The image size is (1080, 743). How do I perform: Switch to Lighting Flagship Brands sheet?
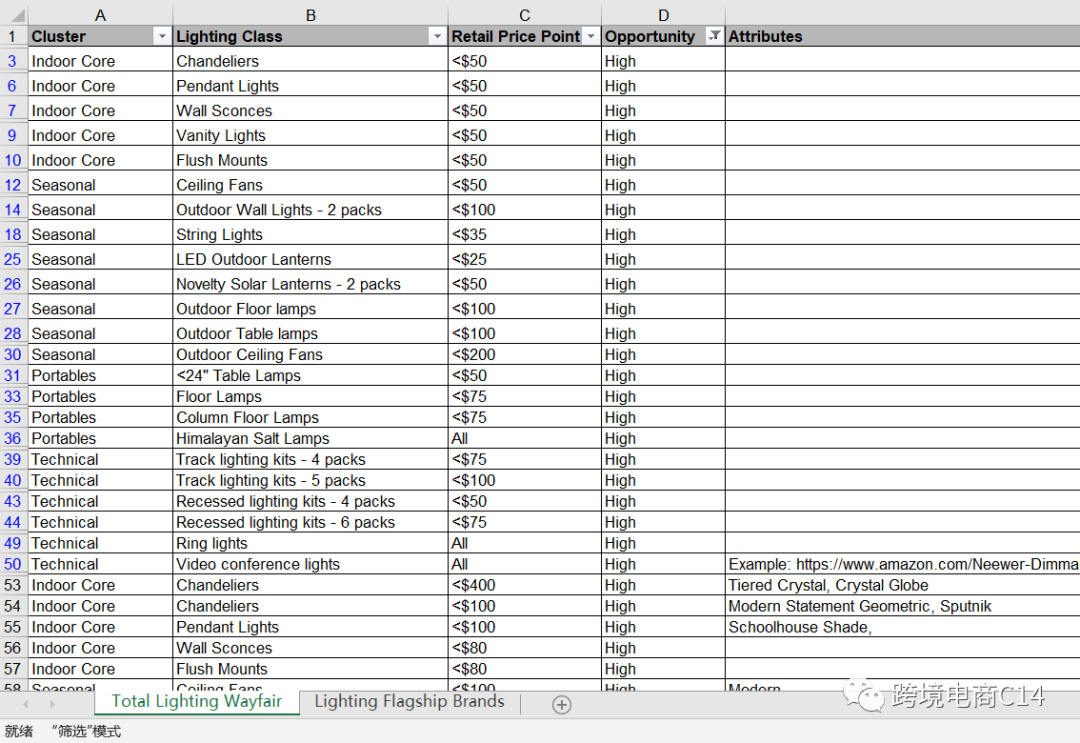click(409, 701)
